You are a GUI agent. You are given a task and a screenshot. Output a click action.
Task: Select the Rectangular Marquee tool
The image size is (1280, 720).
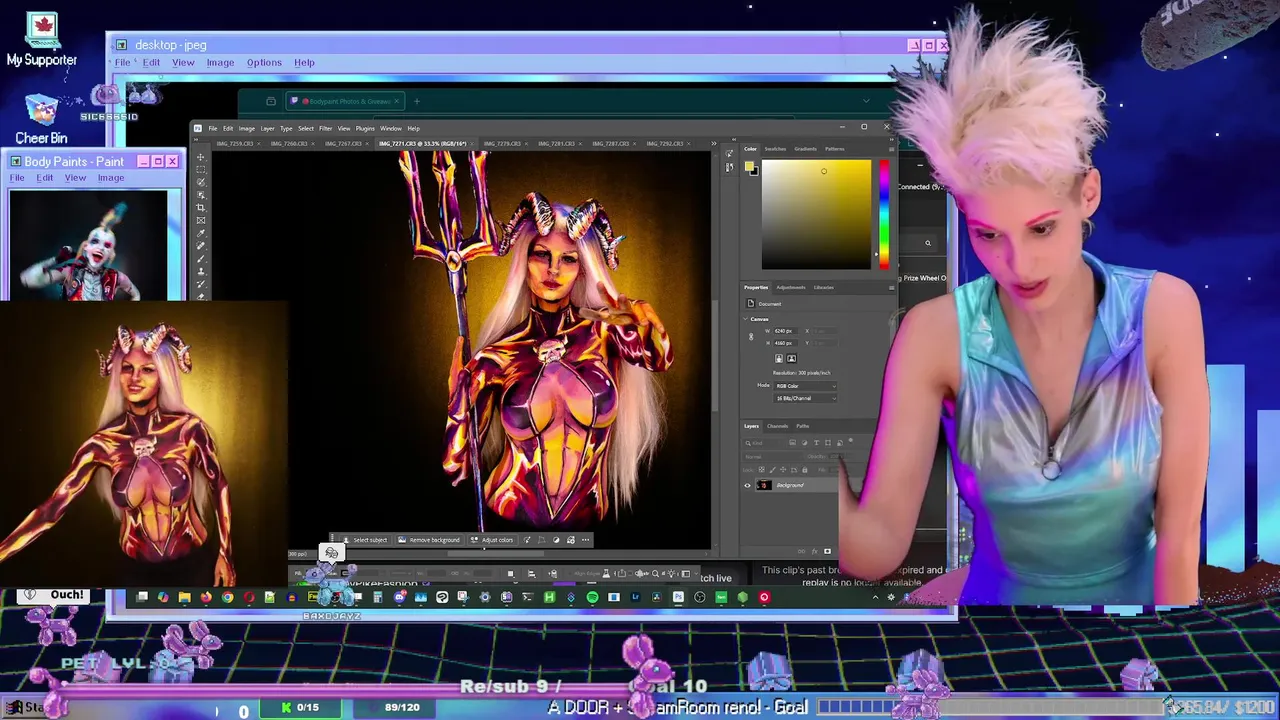coord(201,170)
